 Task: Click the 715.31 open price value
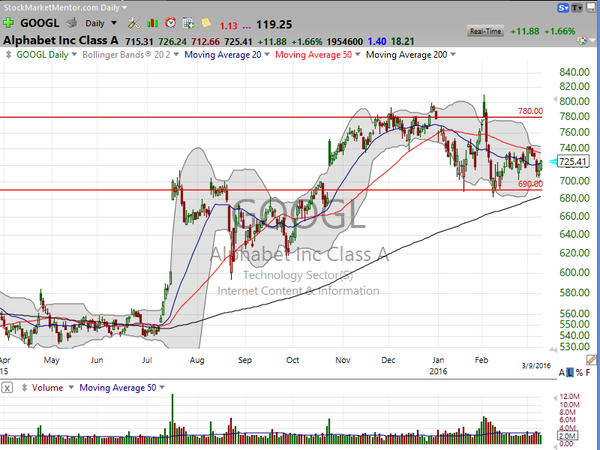click(139, 41)
